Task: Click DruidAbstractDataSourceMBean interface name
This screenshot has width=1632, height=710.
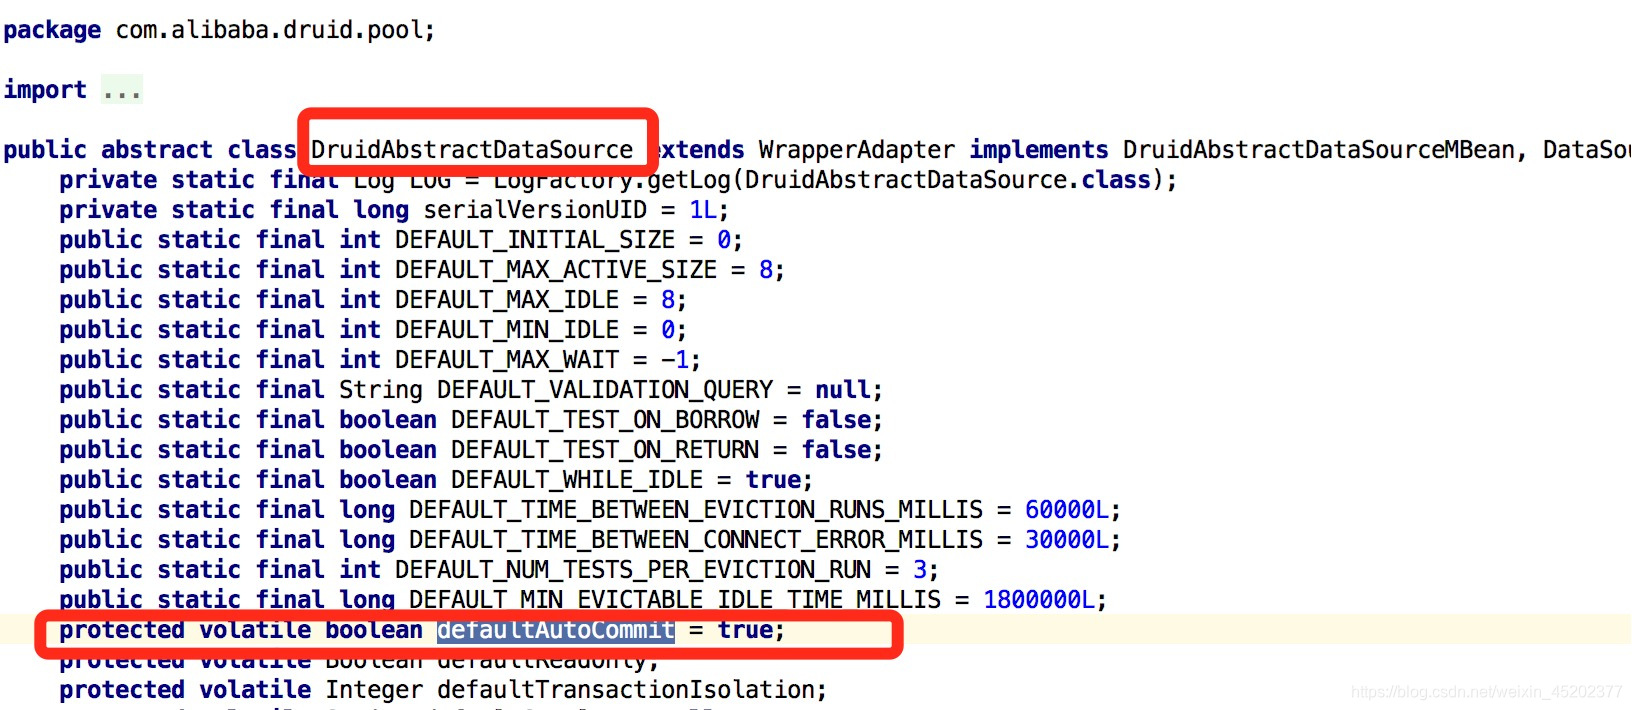Action: pyautogui.click(x=1318, y=150)
